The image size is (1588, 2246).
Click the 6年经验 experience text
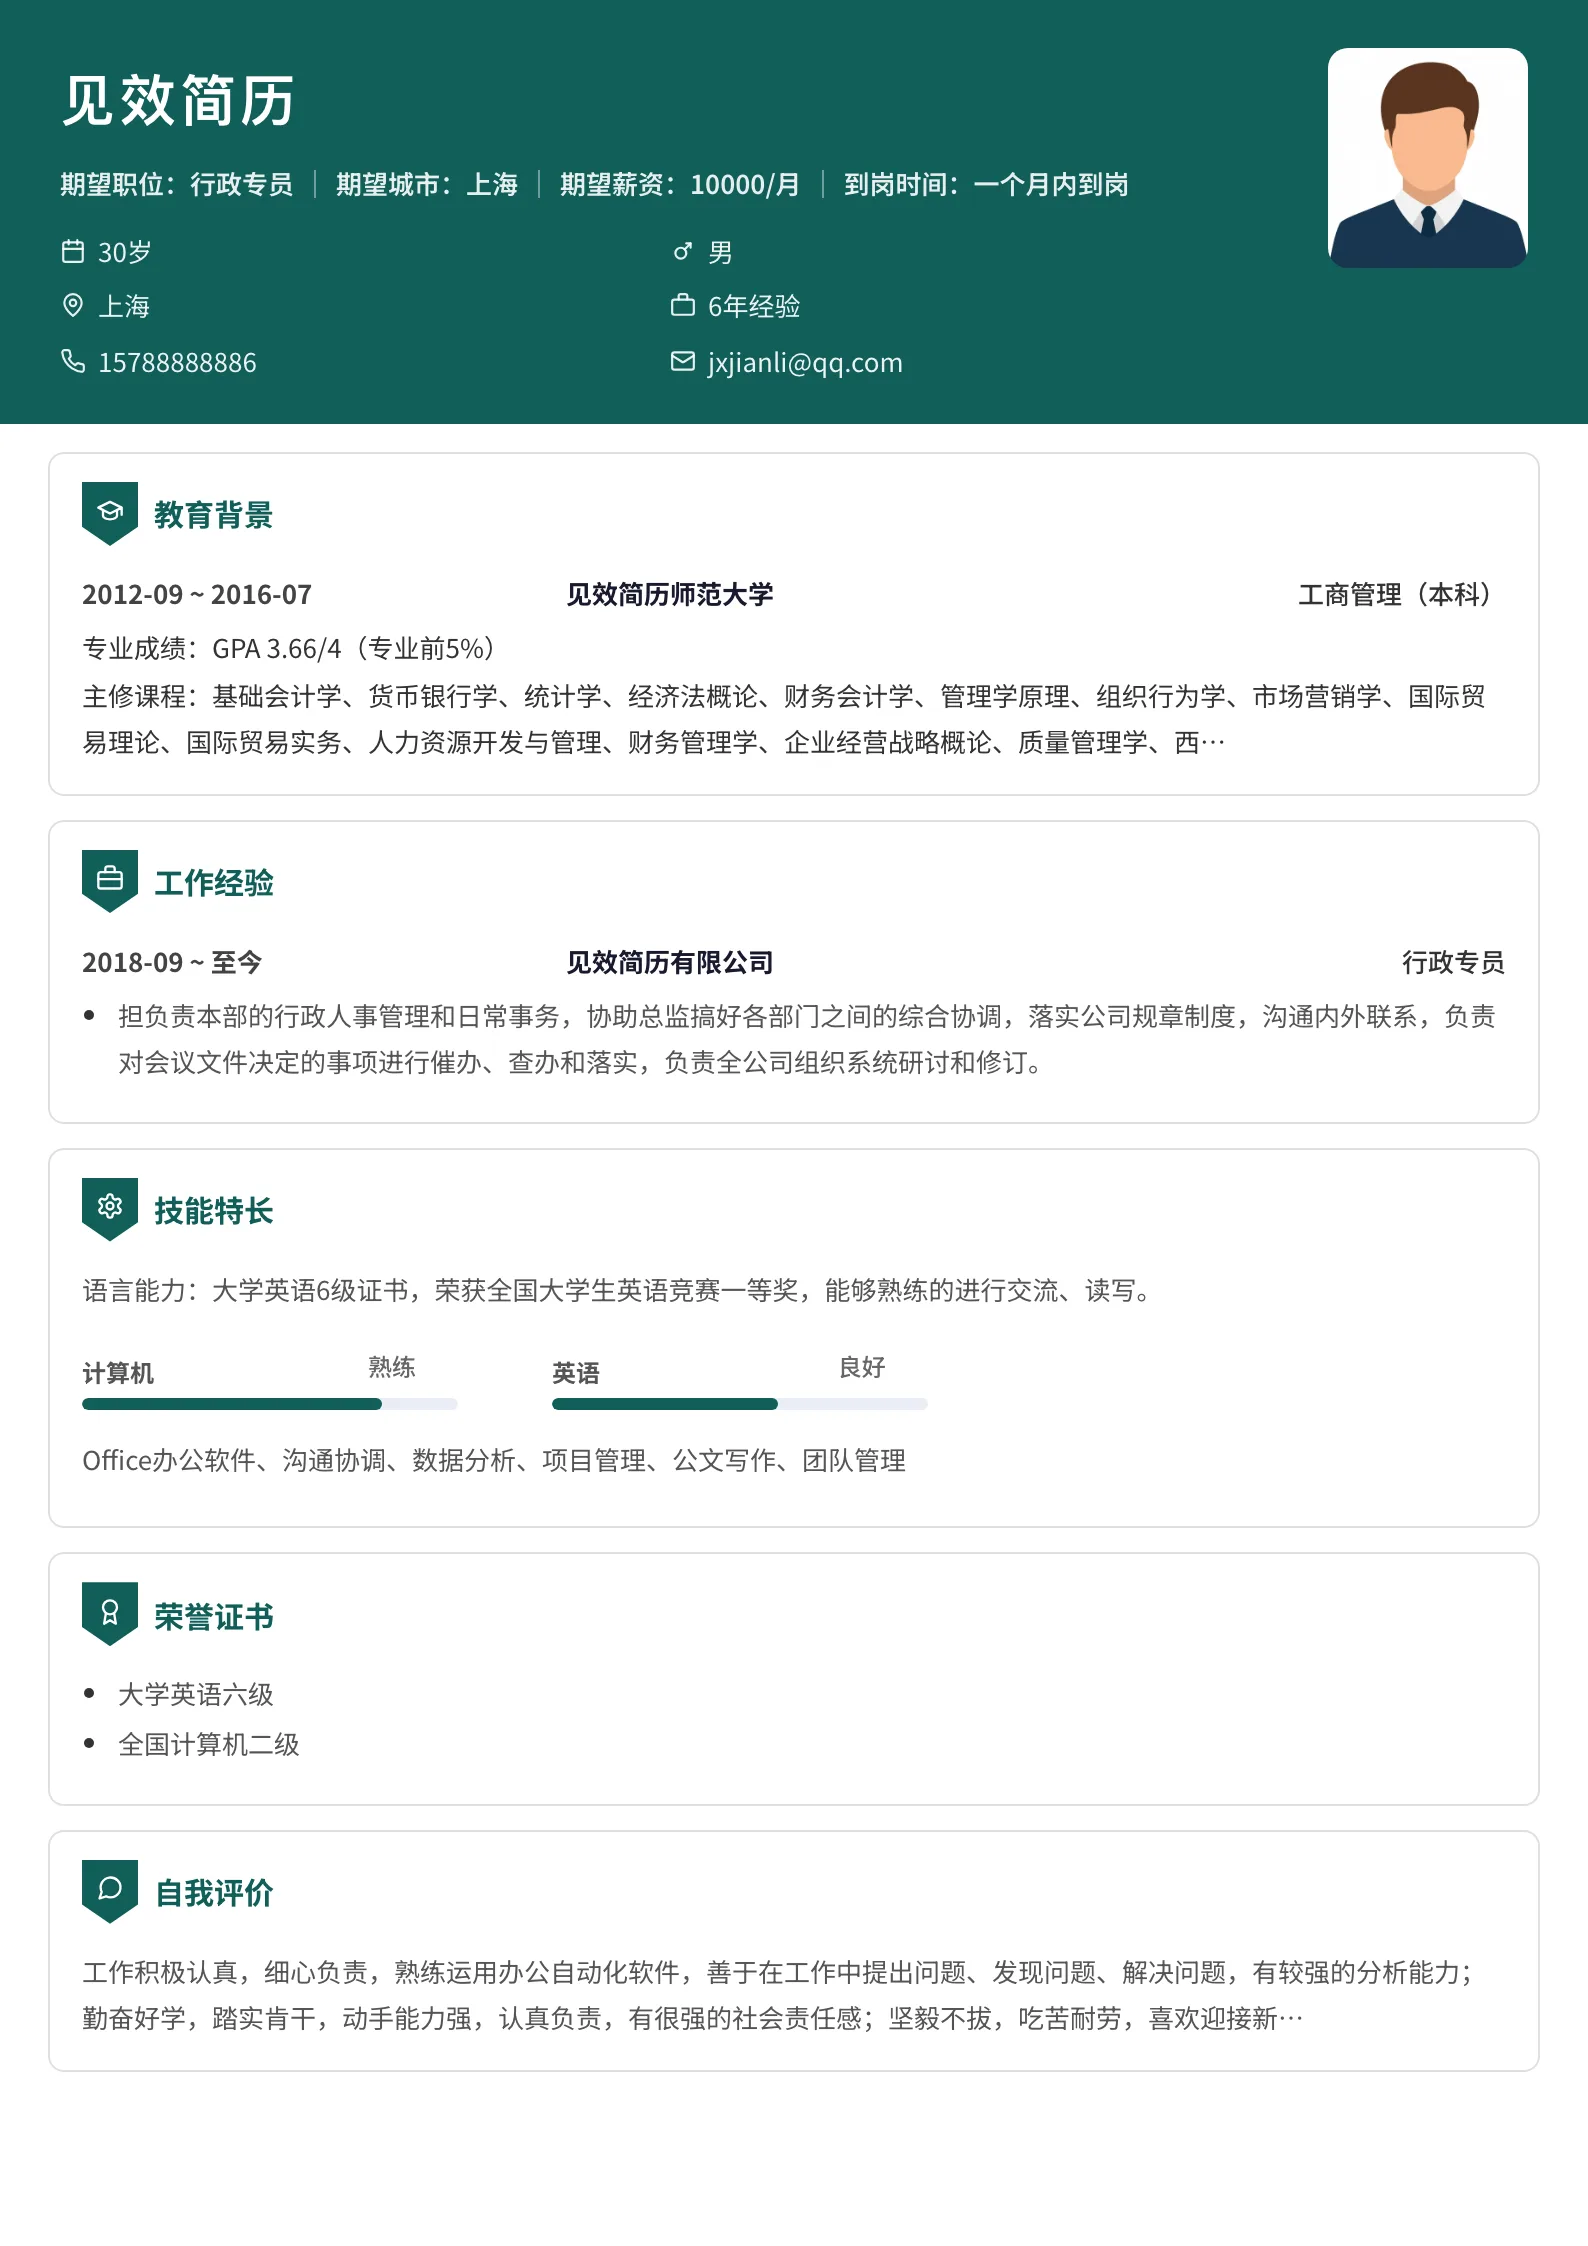pos(754,306)
